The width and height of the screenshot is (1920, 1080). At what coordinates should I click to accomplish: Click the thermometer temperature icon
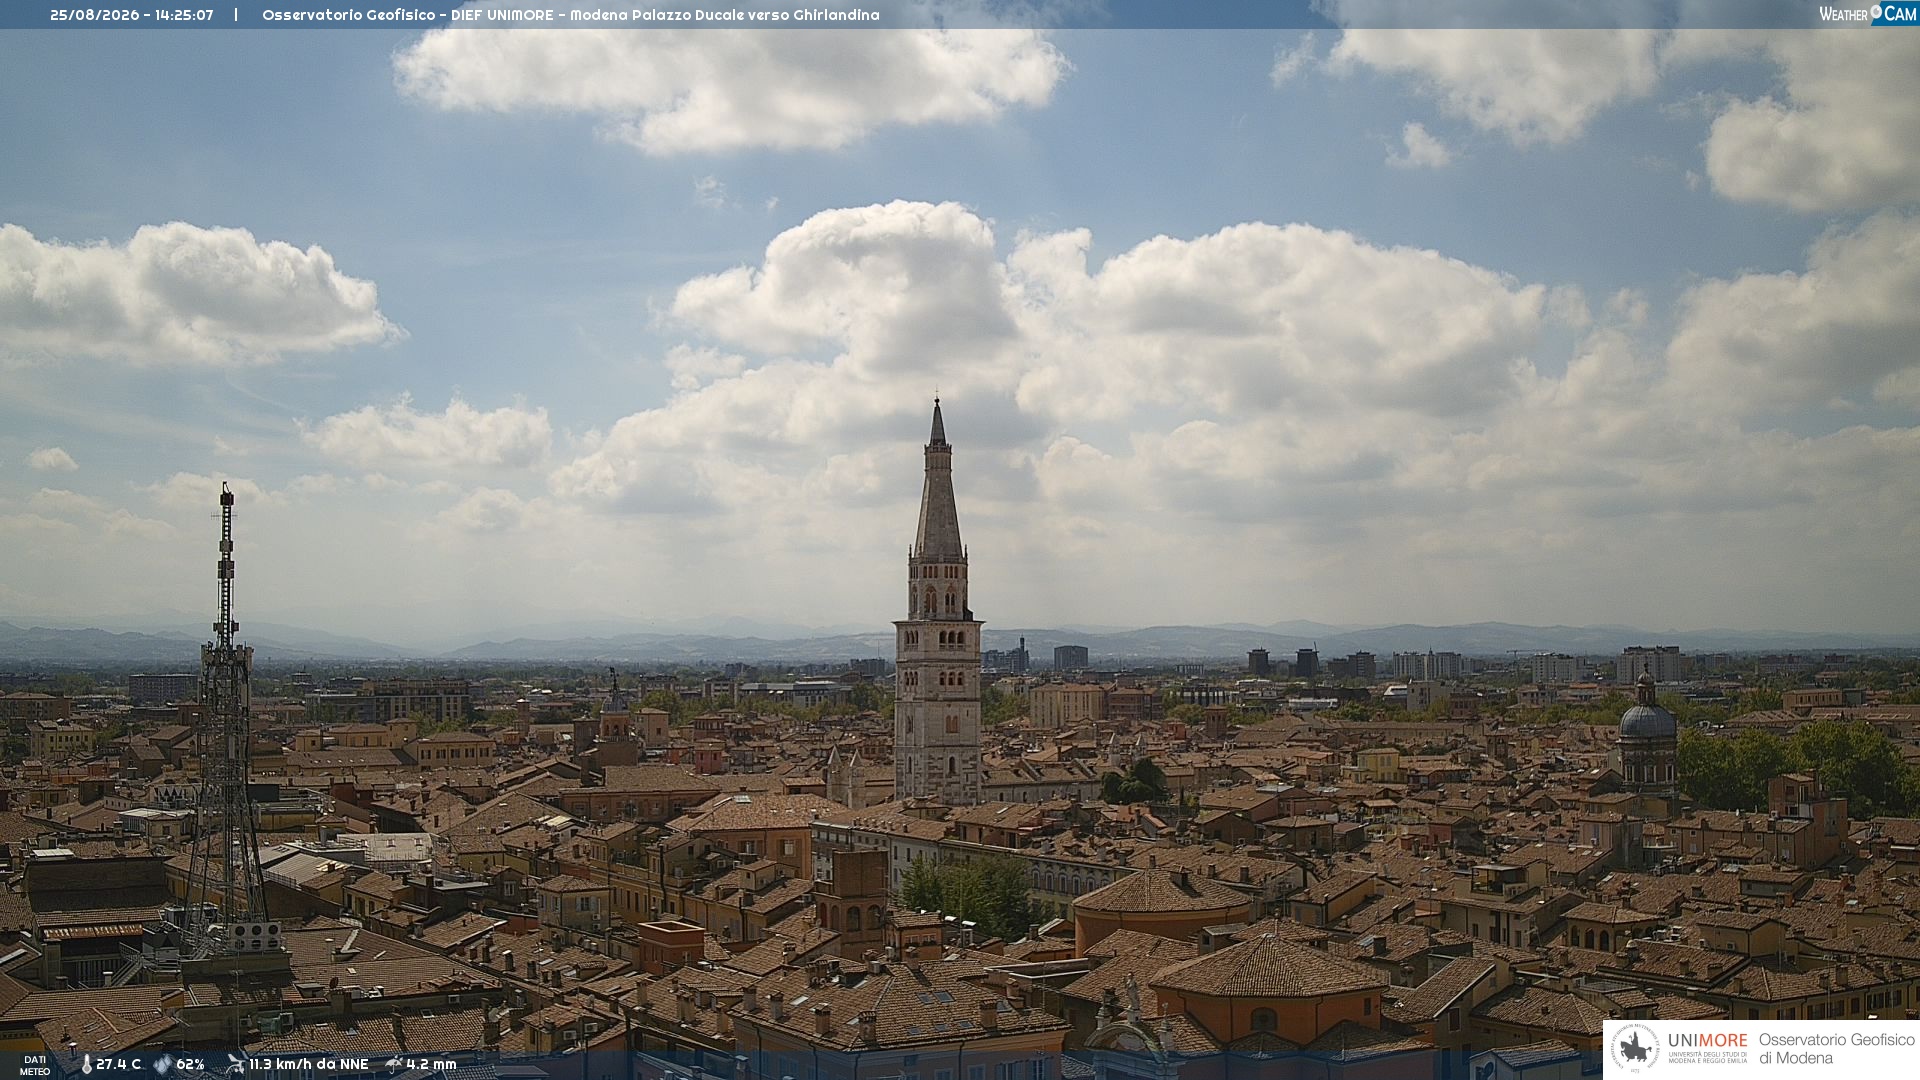[x=86, y=1064]
